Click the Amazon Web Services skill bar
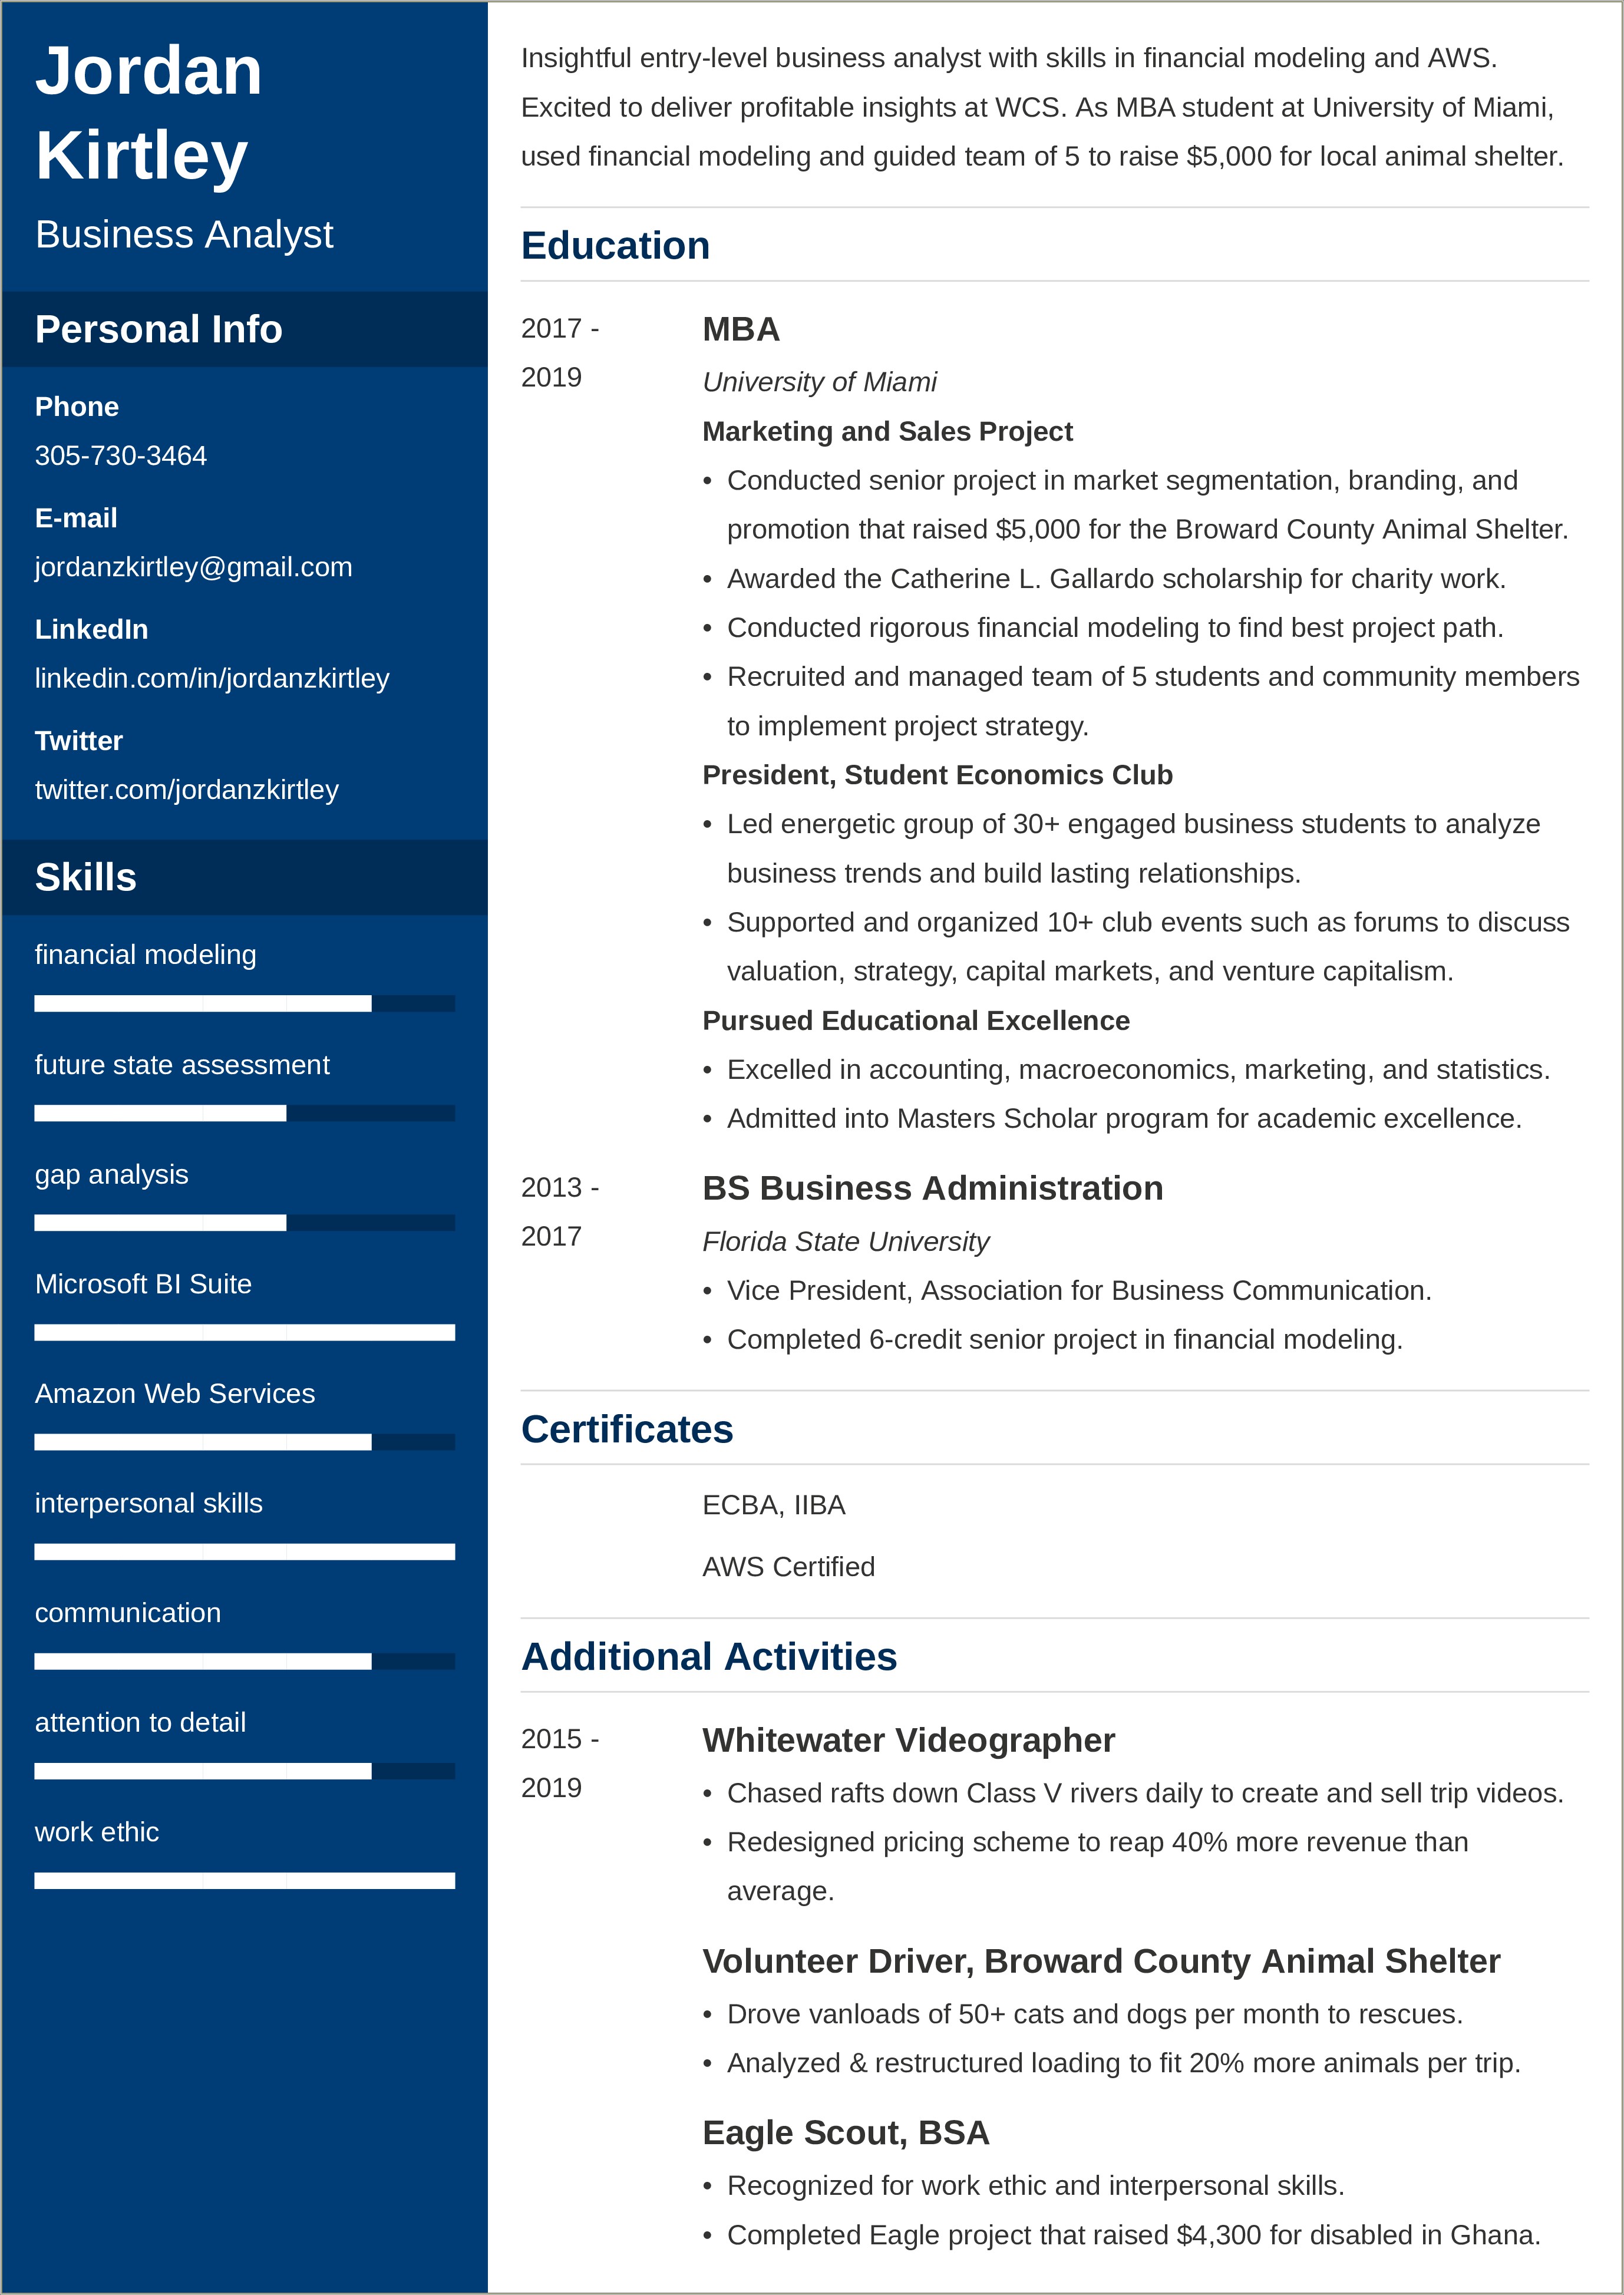The image size is (1624, 2295). click(229, 1441)
